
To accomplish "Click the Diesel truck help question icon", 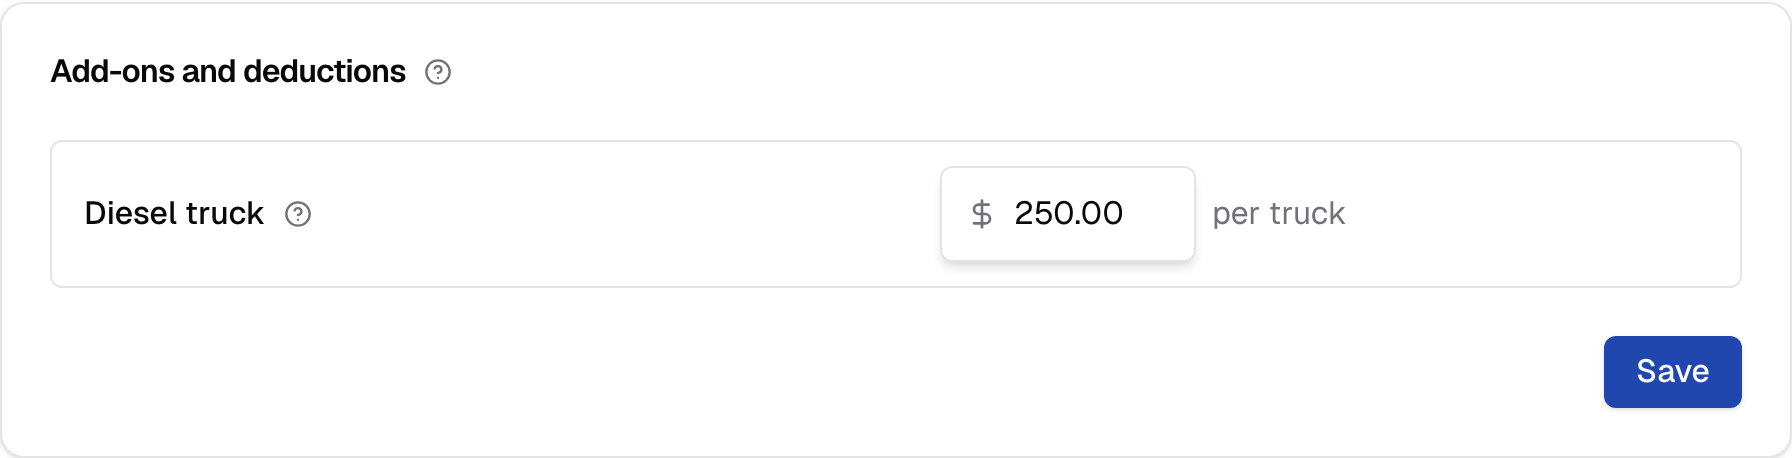I will (x=298, y=214).
